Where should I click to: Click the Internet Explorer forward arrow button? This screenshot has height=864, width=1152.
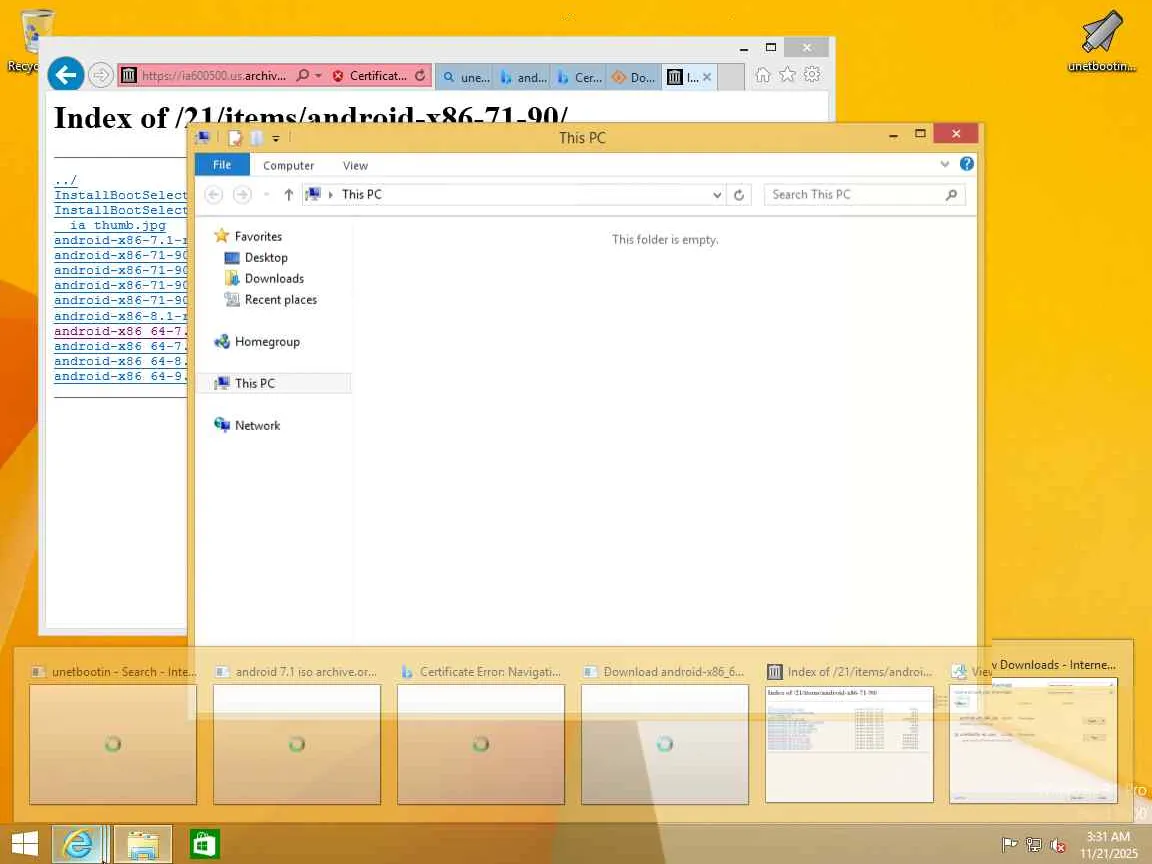pos(101,75)
